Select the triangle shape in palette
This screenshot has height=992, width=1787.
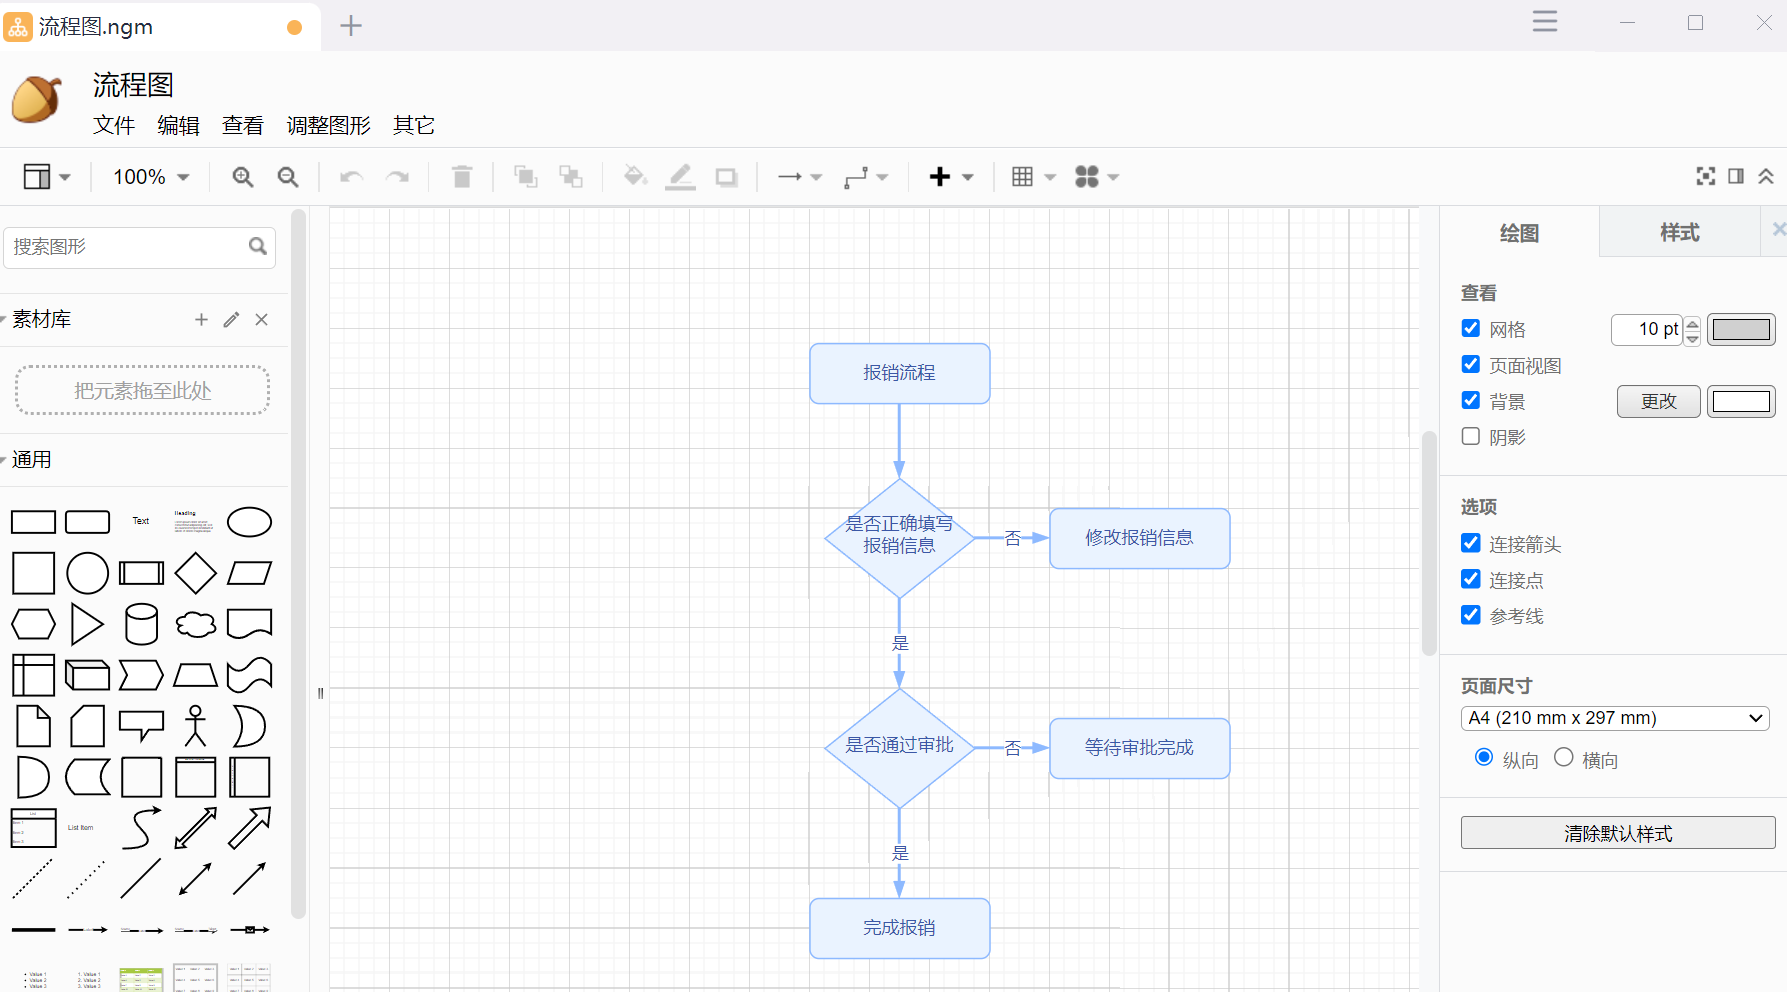tap(87, 624)
